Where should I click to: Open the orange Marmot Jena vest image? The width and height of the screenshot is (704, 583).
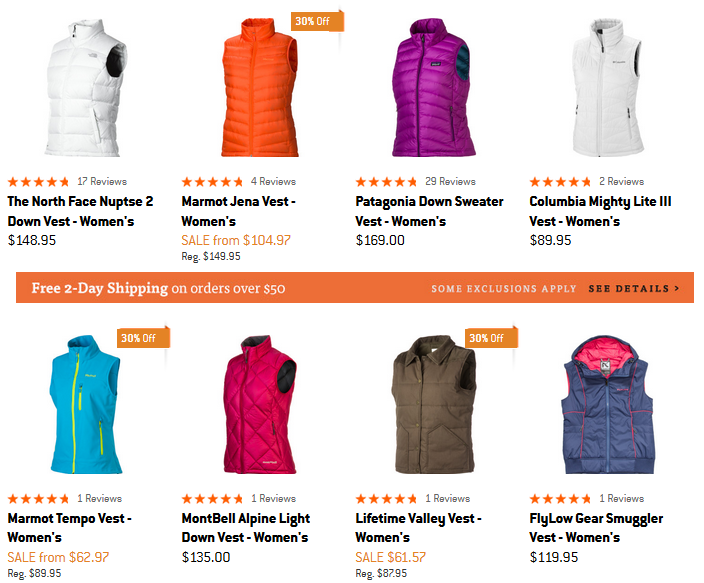(260, 88)
